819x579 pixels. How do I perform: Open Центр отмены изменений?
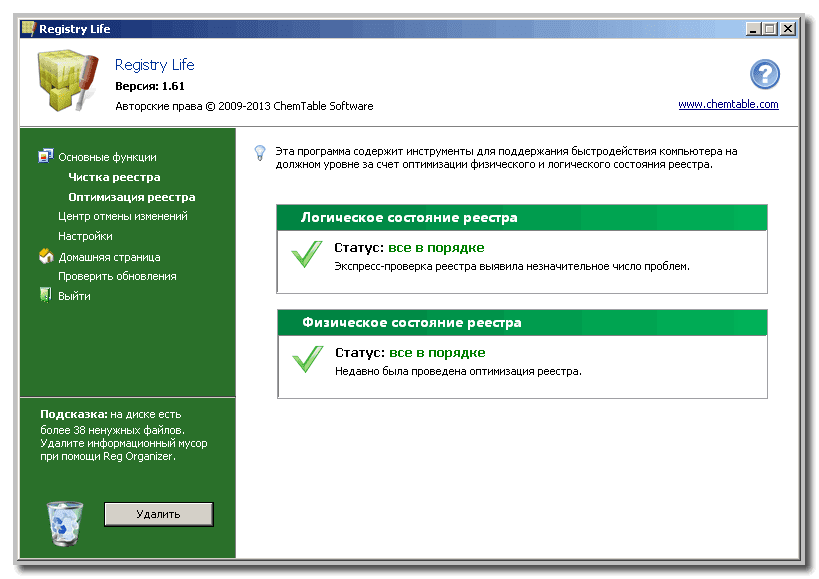tap(123, 216)
